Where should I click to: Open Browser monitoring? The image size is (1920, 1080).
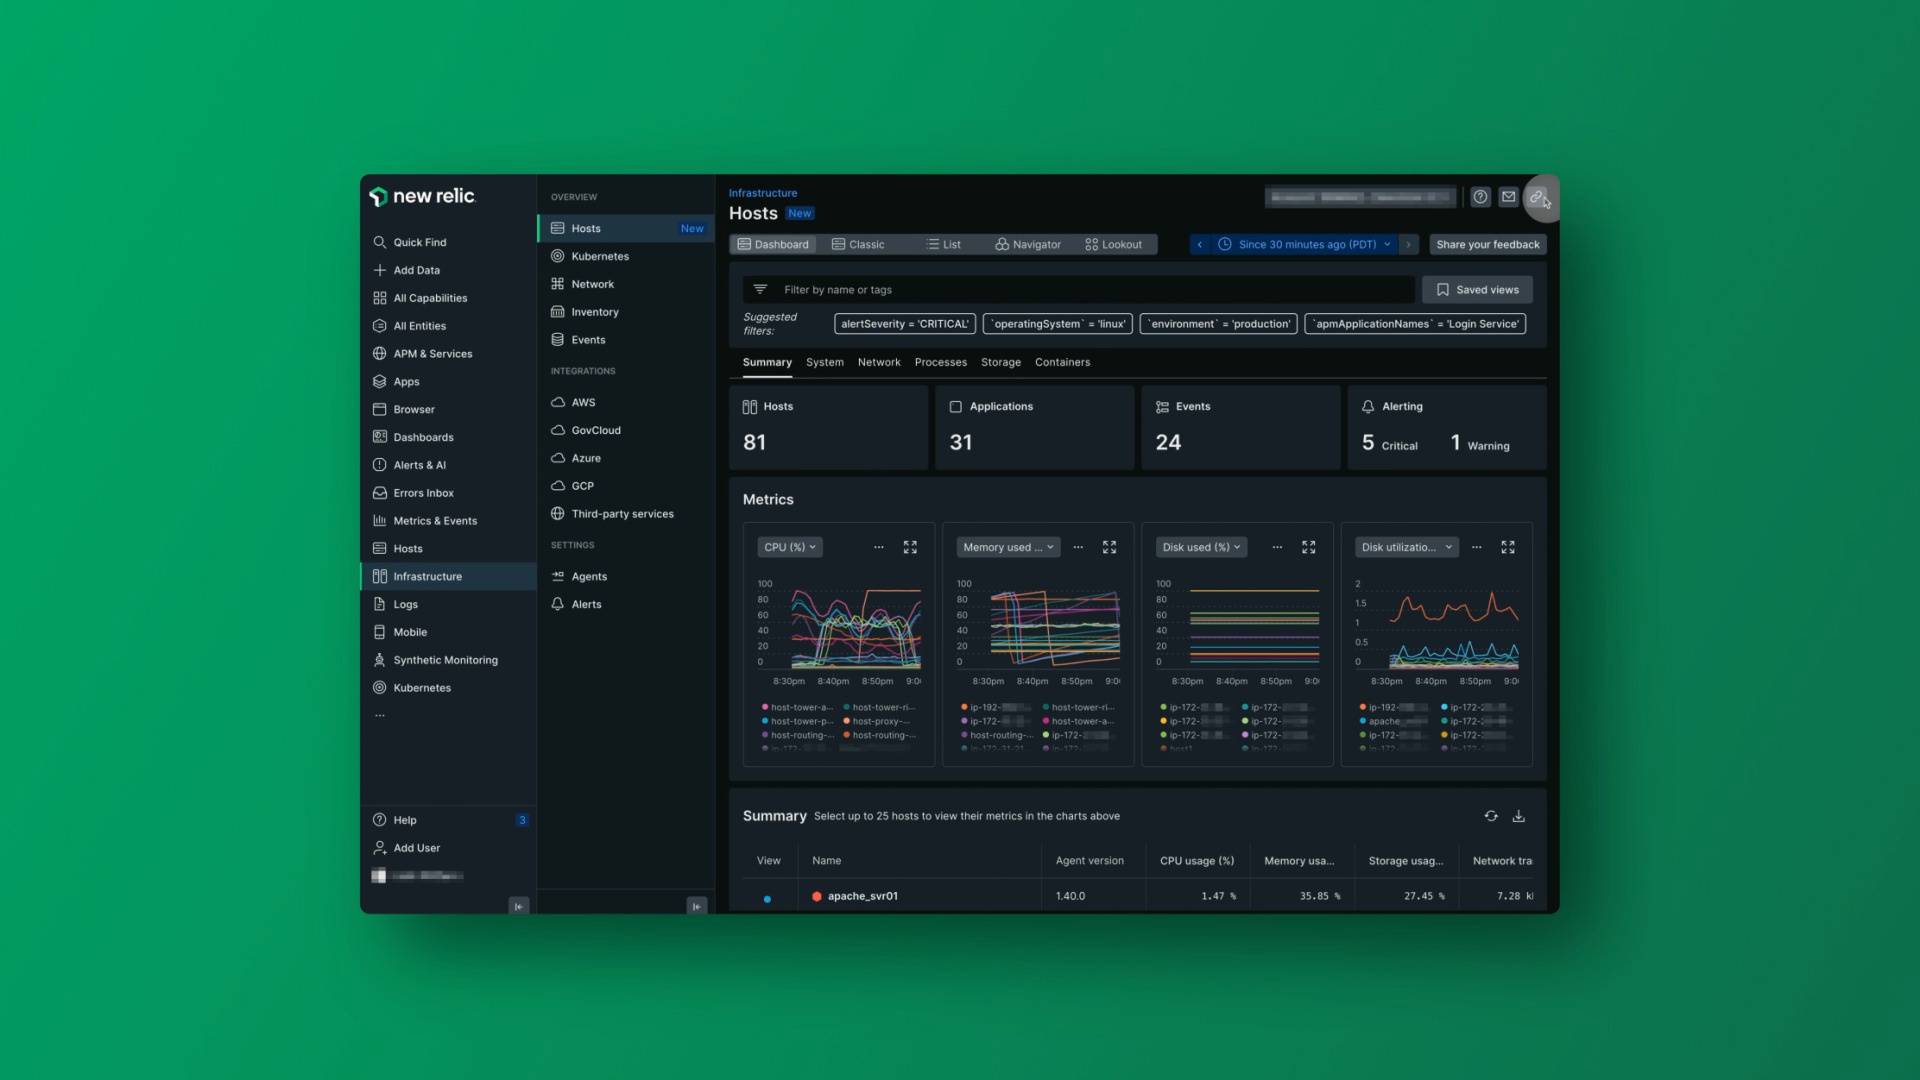[x=414, y=410]
